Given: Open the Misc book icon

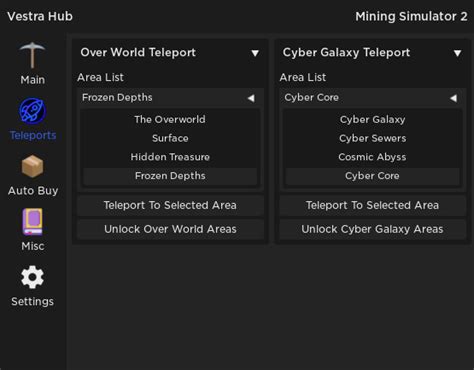Looking at the screenshot, I should pos(32,222).
